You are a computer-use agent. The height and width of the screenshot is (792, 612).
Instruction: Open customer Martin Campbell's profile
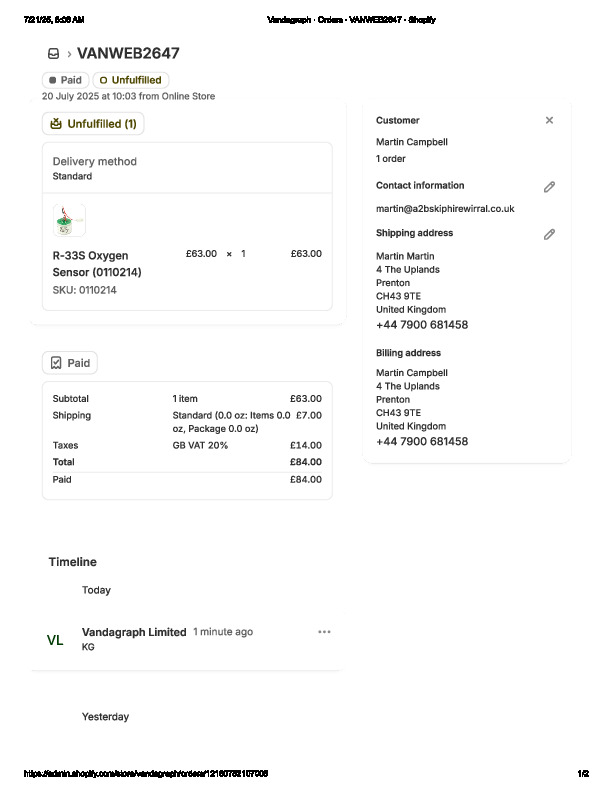tap(411, 142)
